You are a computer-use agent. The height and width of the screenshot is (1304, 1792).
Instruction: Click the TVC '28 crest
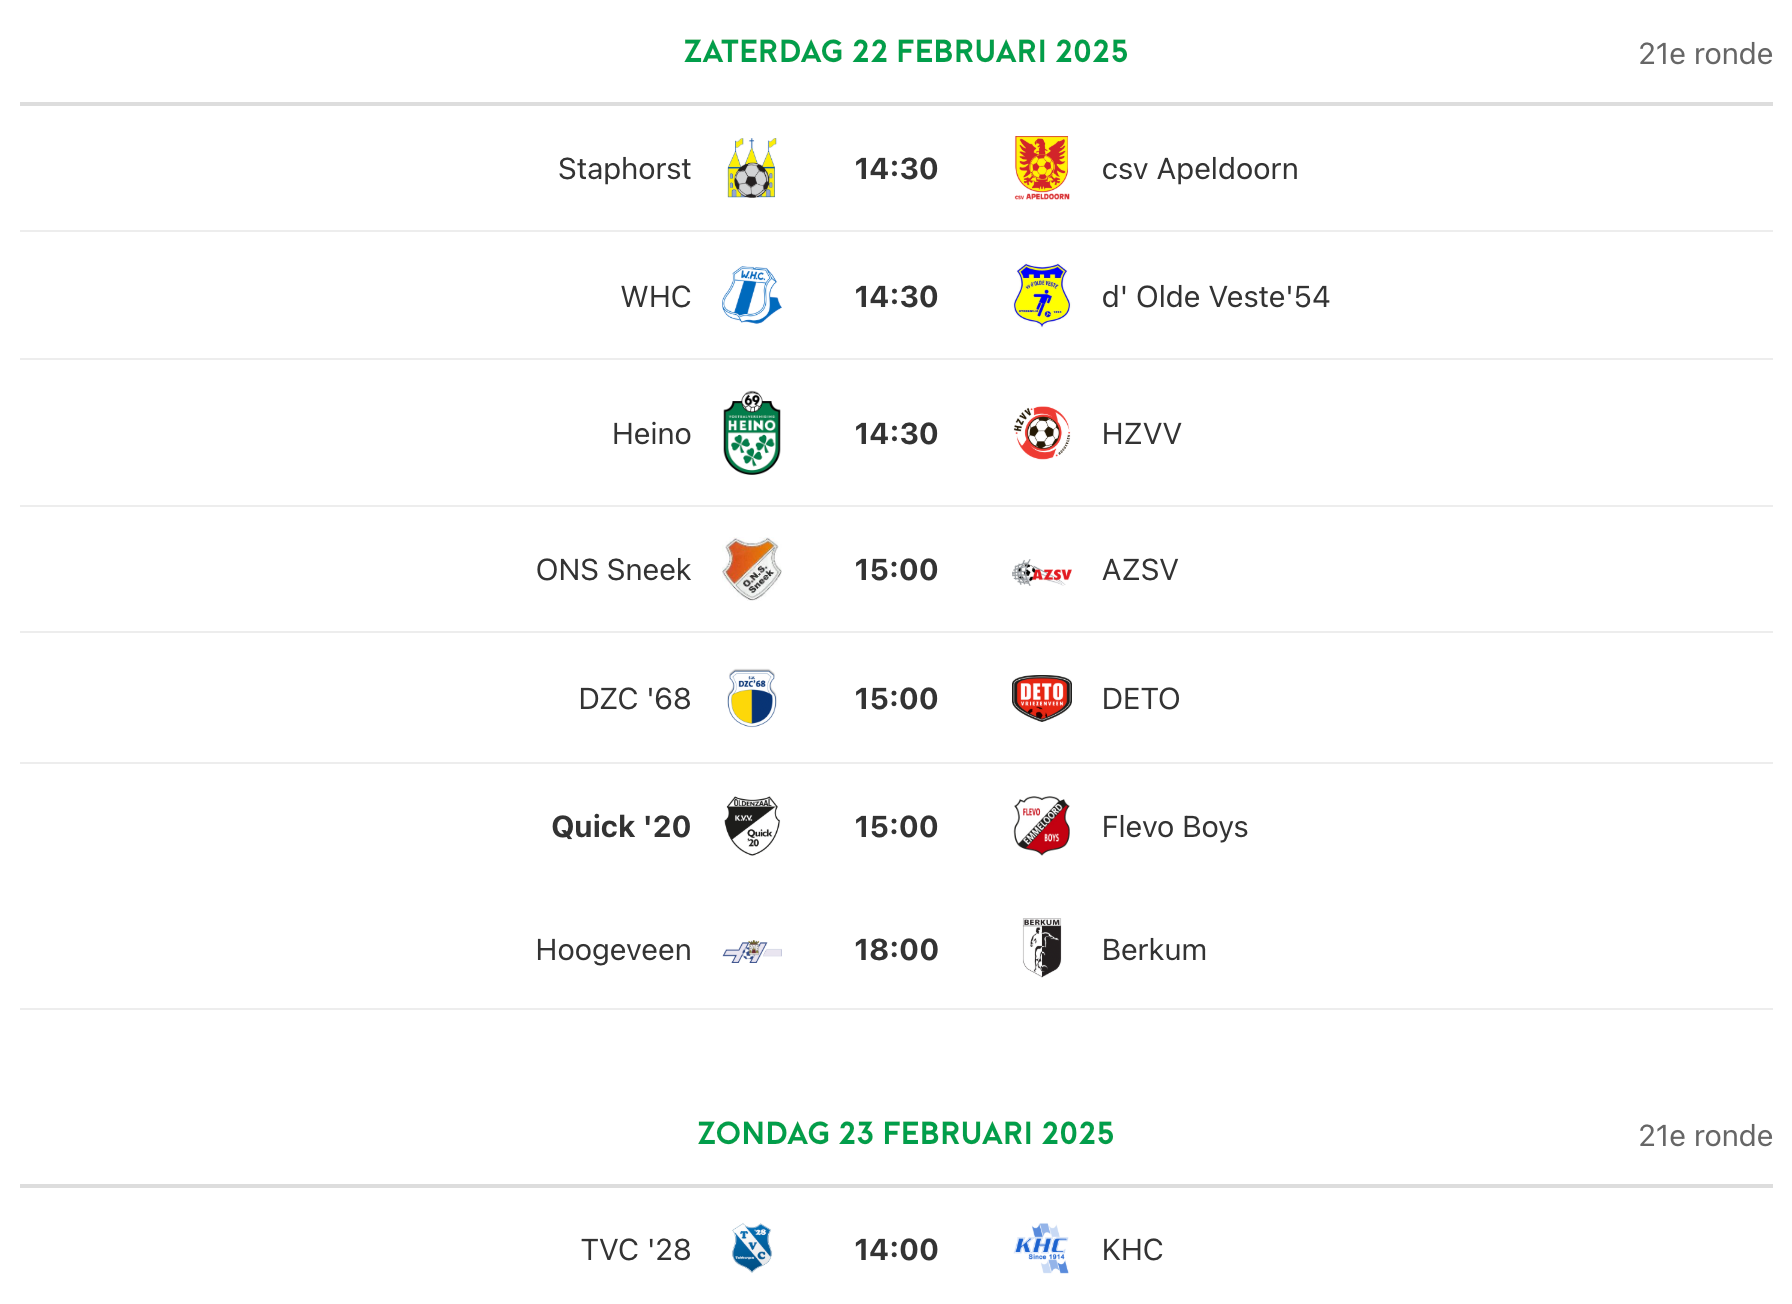[752, 1248]
